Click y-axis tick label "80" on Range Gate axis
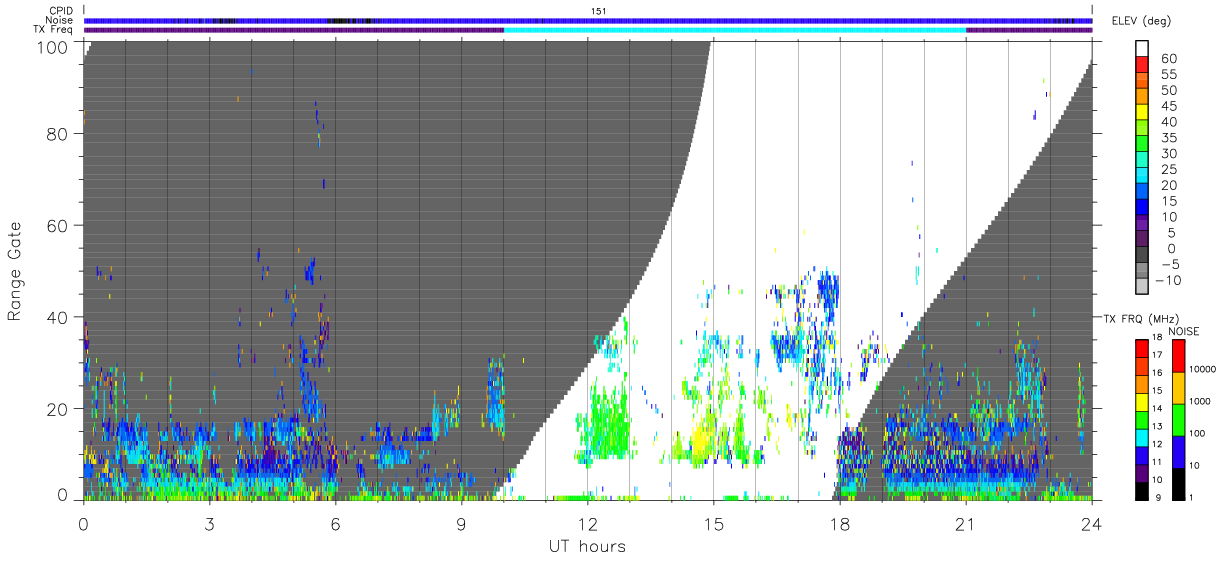 (x=58, y=133)
